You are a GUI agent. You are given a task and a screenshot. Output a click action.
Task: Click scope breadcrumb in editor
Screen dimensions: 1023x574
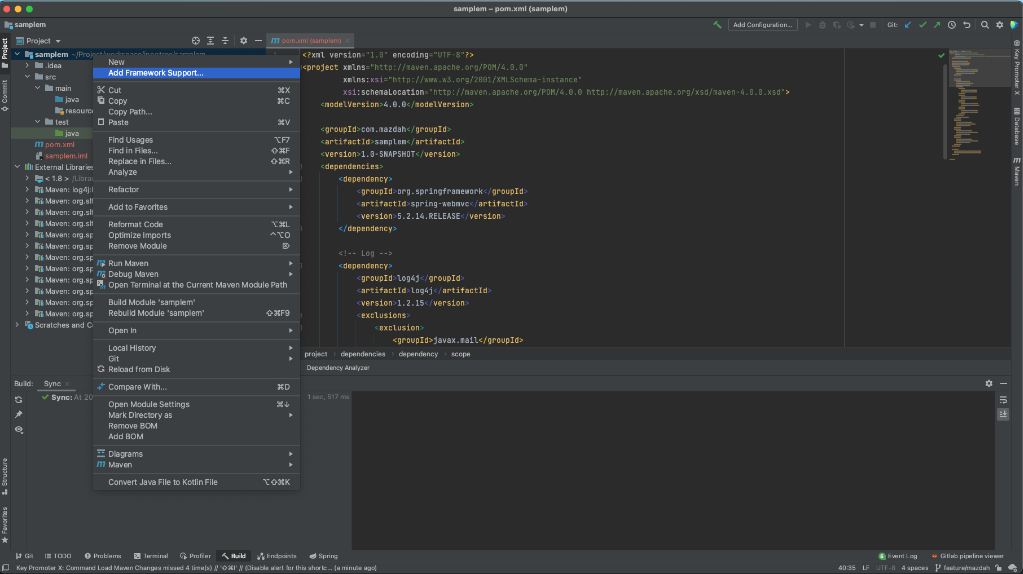click(461, 354)
